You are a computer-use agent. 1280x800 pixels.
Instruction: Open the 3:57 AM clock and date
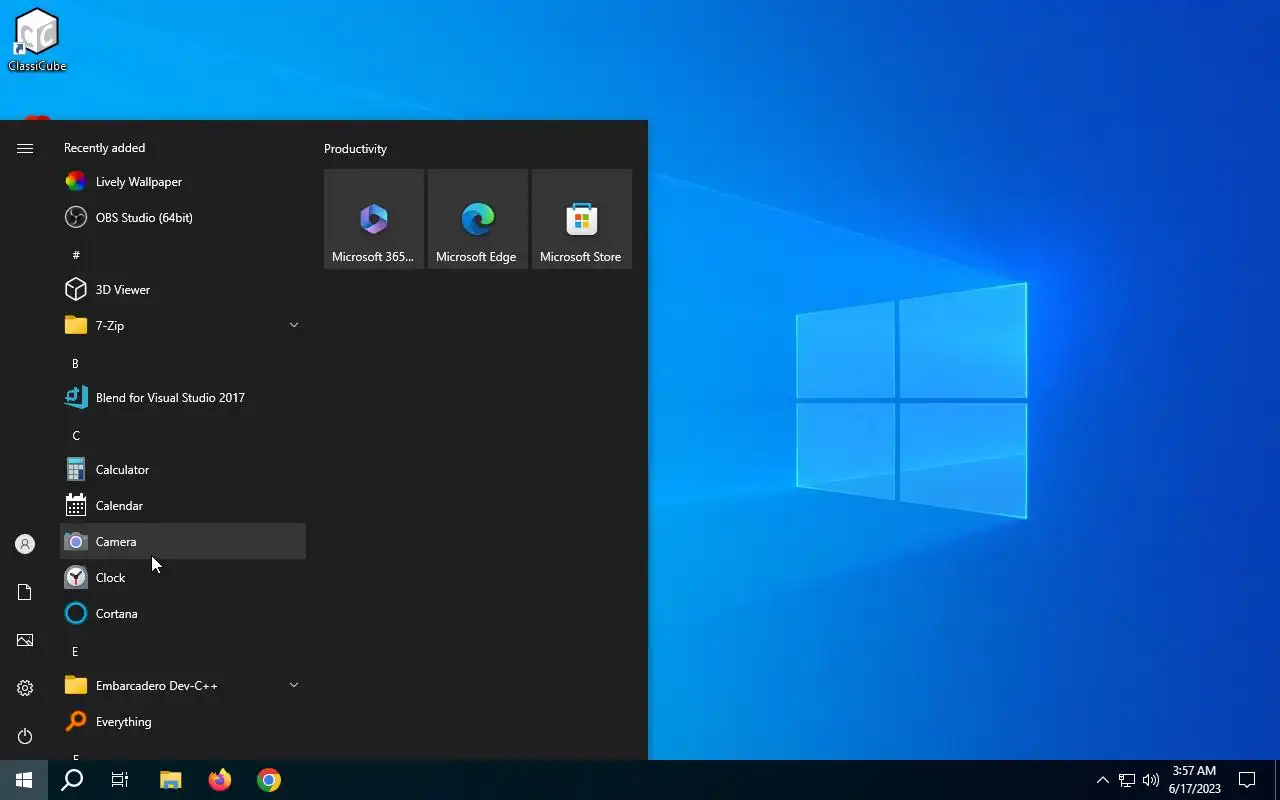1194,780
